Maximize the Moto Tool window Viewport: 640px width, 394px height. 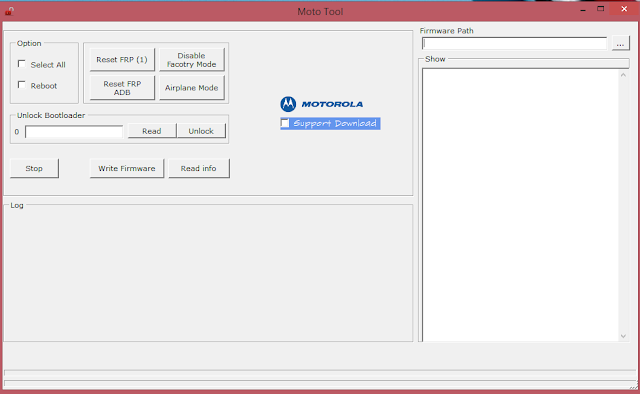click(x=600, y=9)
